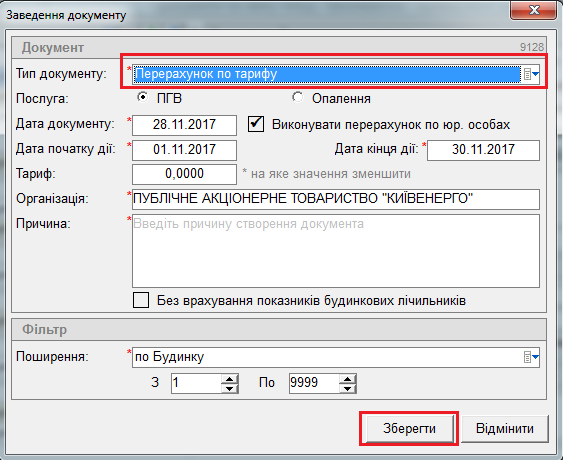Enable Без врахування показників будинкових лічильників

coord(141,300)
